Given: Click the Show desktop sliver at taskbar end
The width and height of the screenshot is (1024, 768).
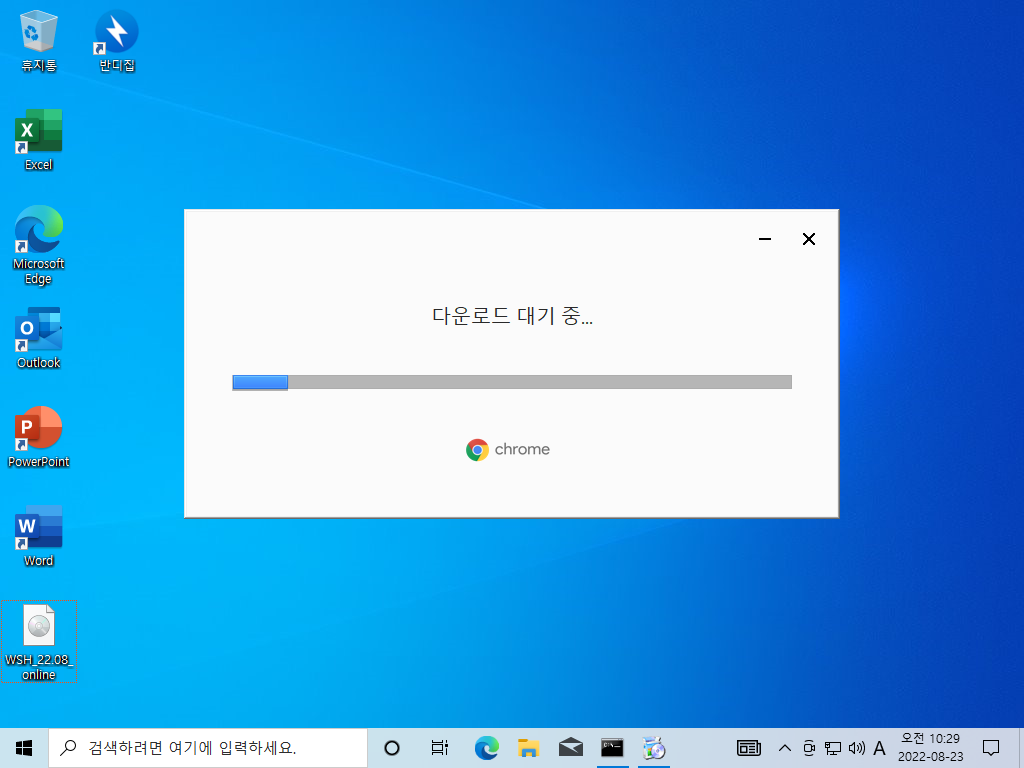Looking at the screenshot, I should [1021, 748].
